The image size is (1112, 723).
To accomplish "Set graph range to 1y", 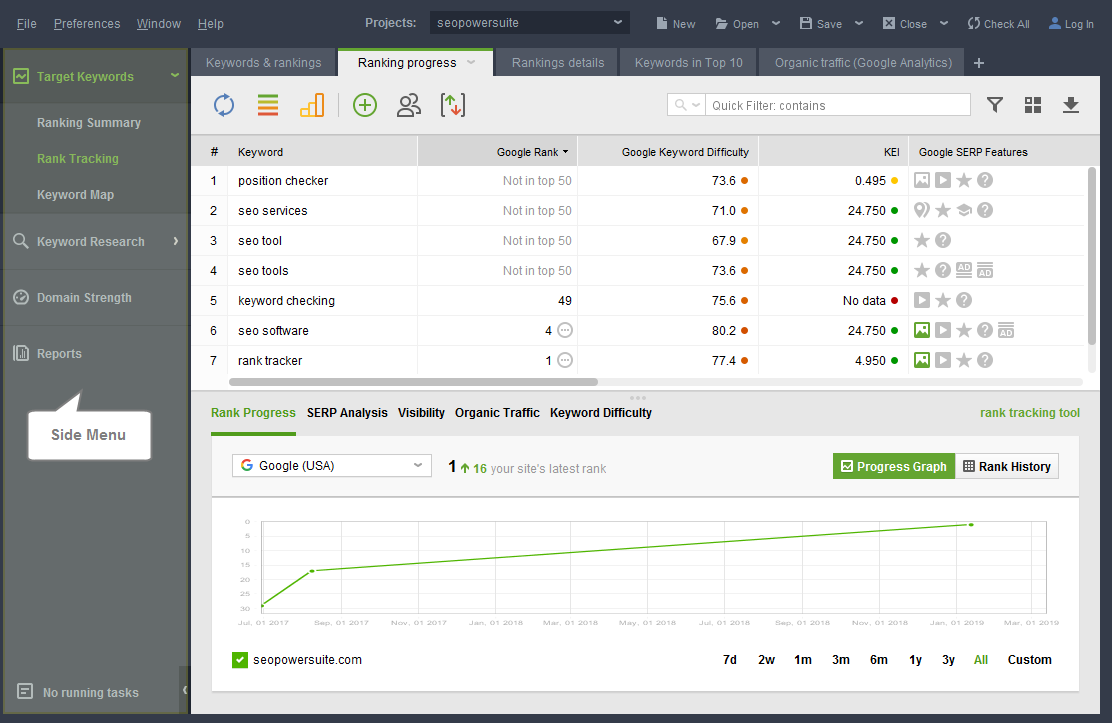I will (x=916, y=660).
